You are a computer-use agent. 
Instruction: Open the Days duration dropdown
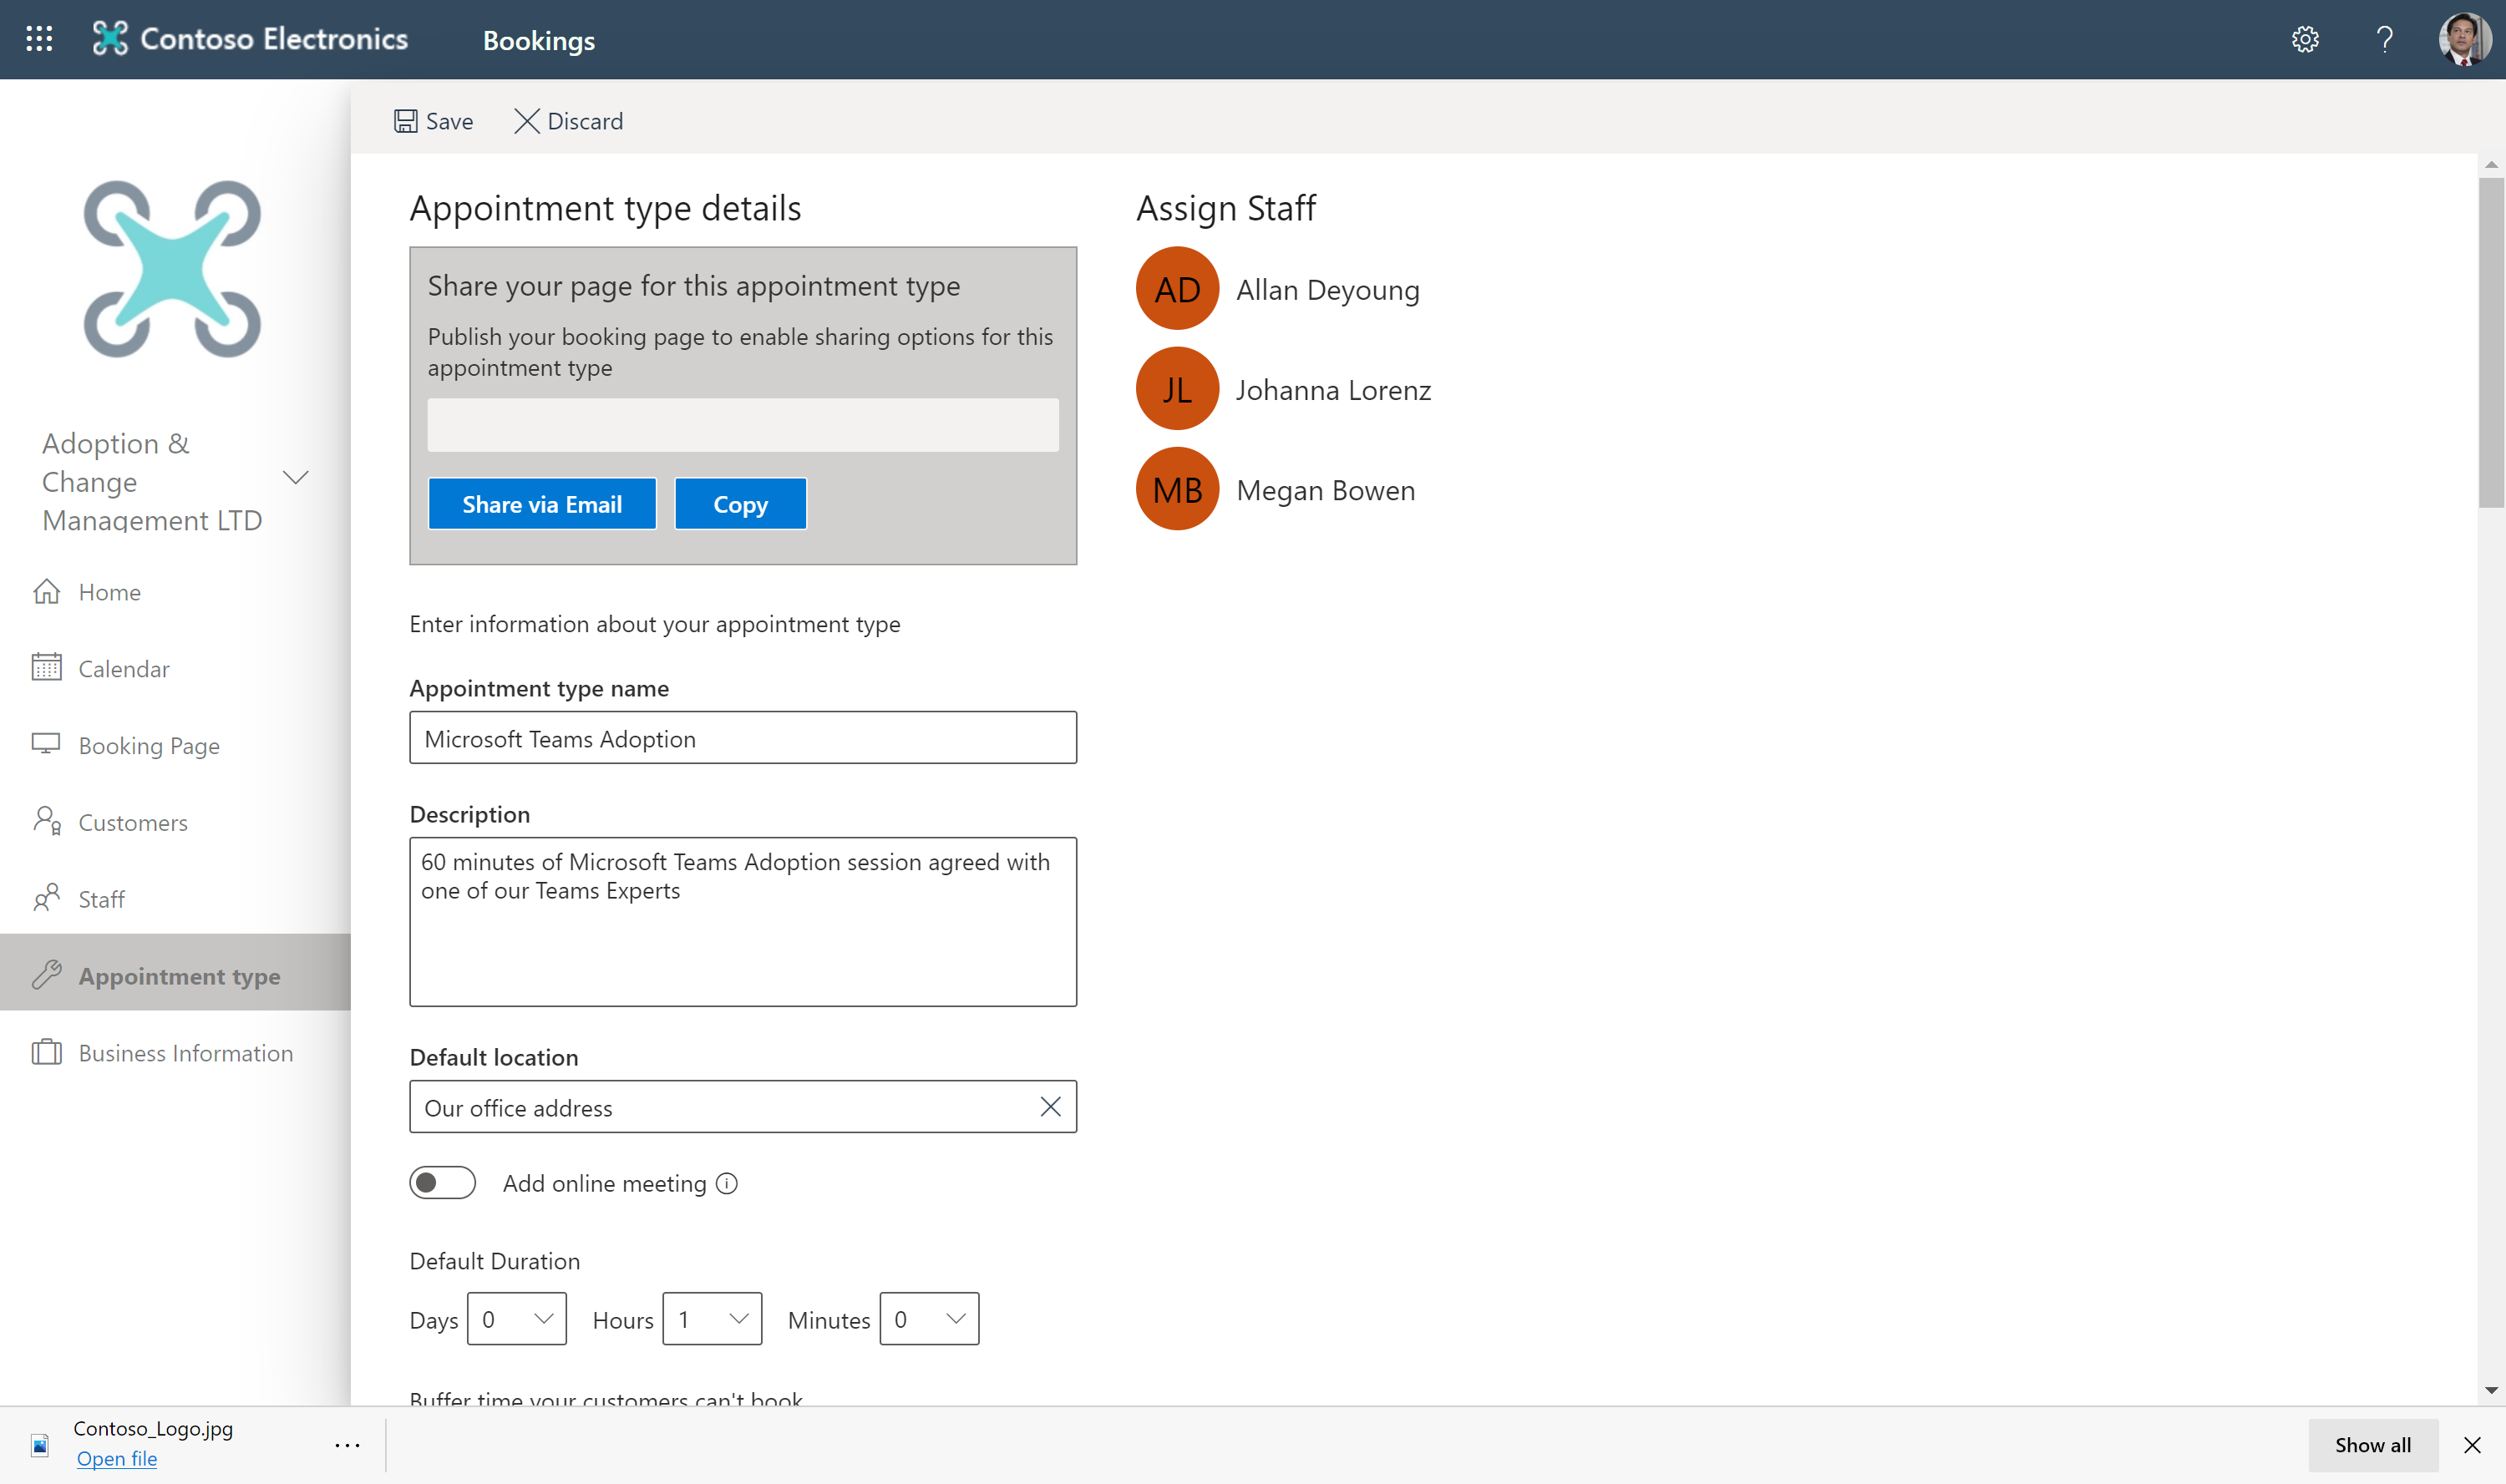click(516, 1319)
